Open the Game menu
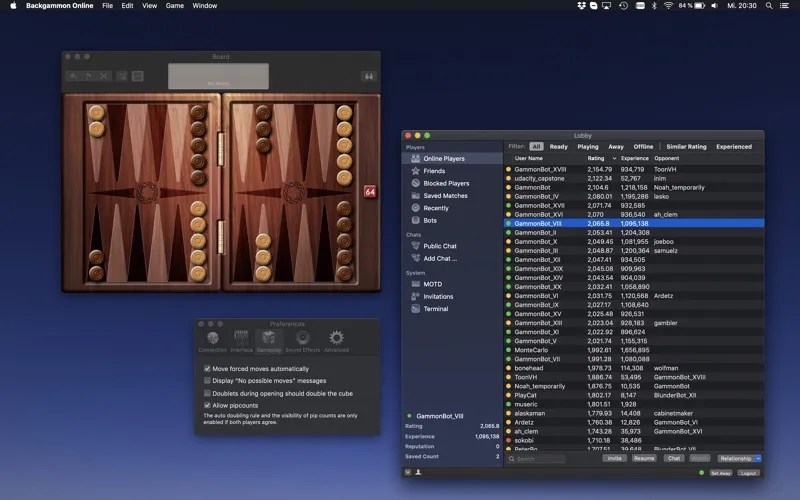The width and height of the screenshot is (800, 500). 174,6
